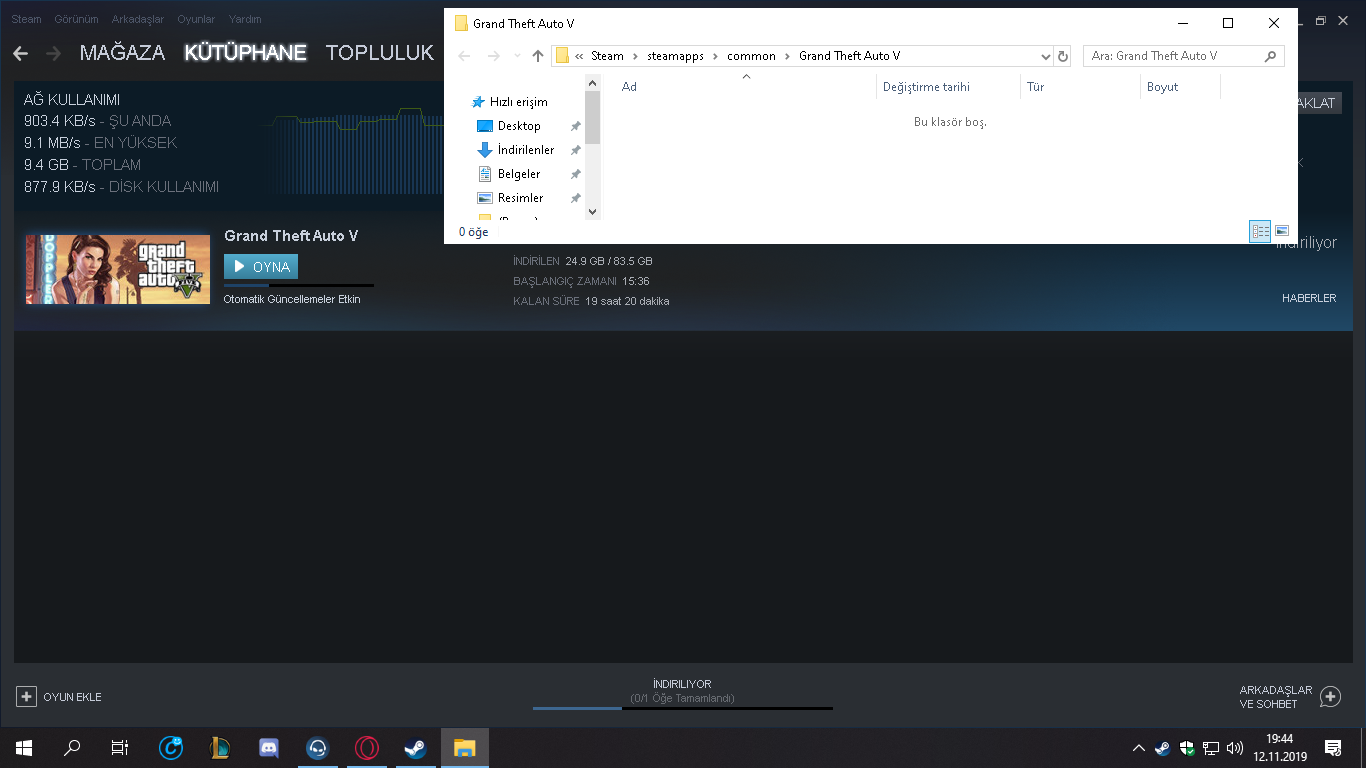Open the League of Legends taskbar icon
Image resolution: width=1366 pixels, height=768 pixels.
tap(220, 747)
